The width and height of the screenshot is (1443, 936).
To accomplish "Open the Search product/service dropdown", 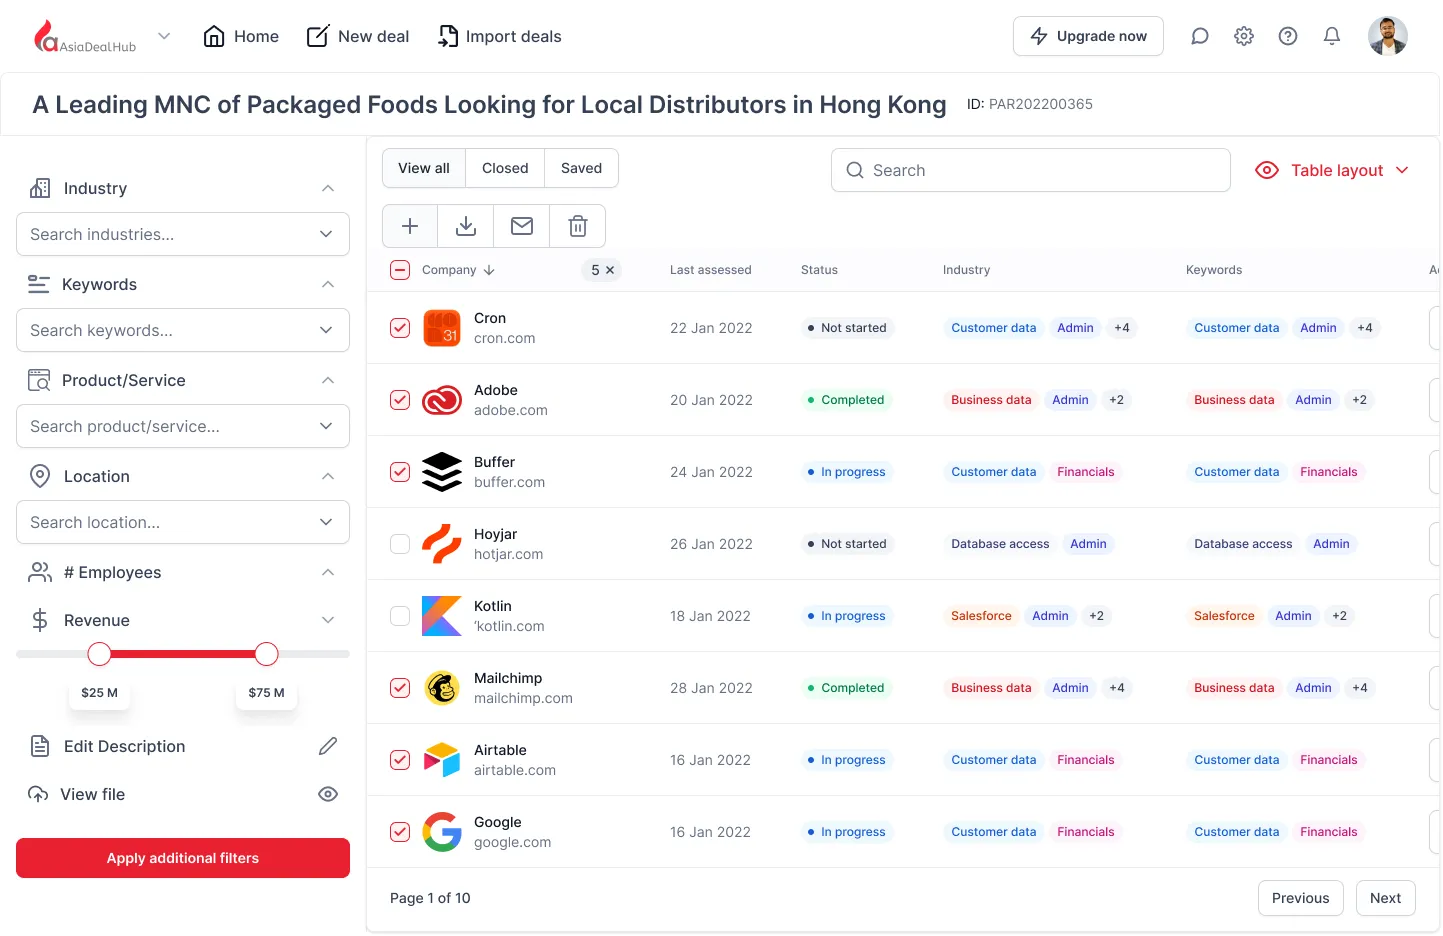I will click(183, 426).
